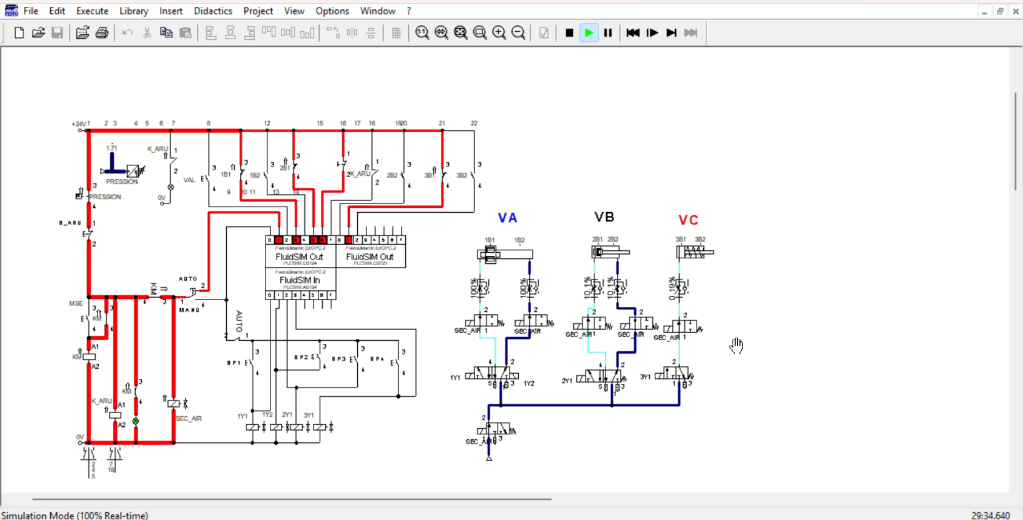Zoom out of the circuit
Image resolution: width=1023 pixels, height=520 pixels.
click(518, 33)
